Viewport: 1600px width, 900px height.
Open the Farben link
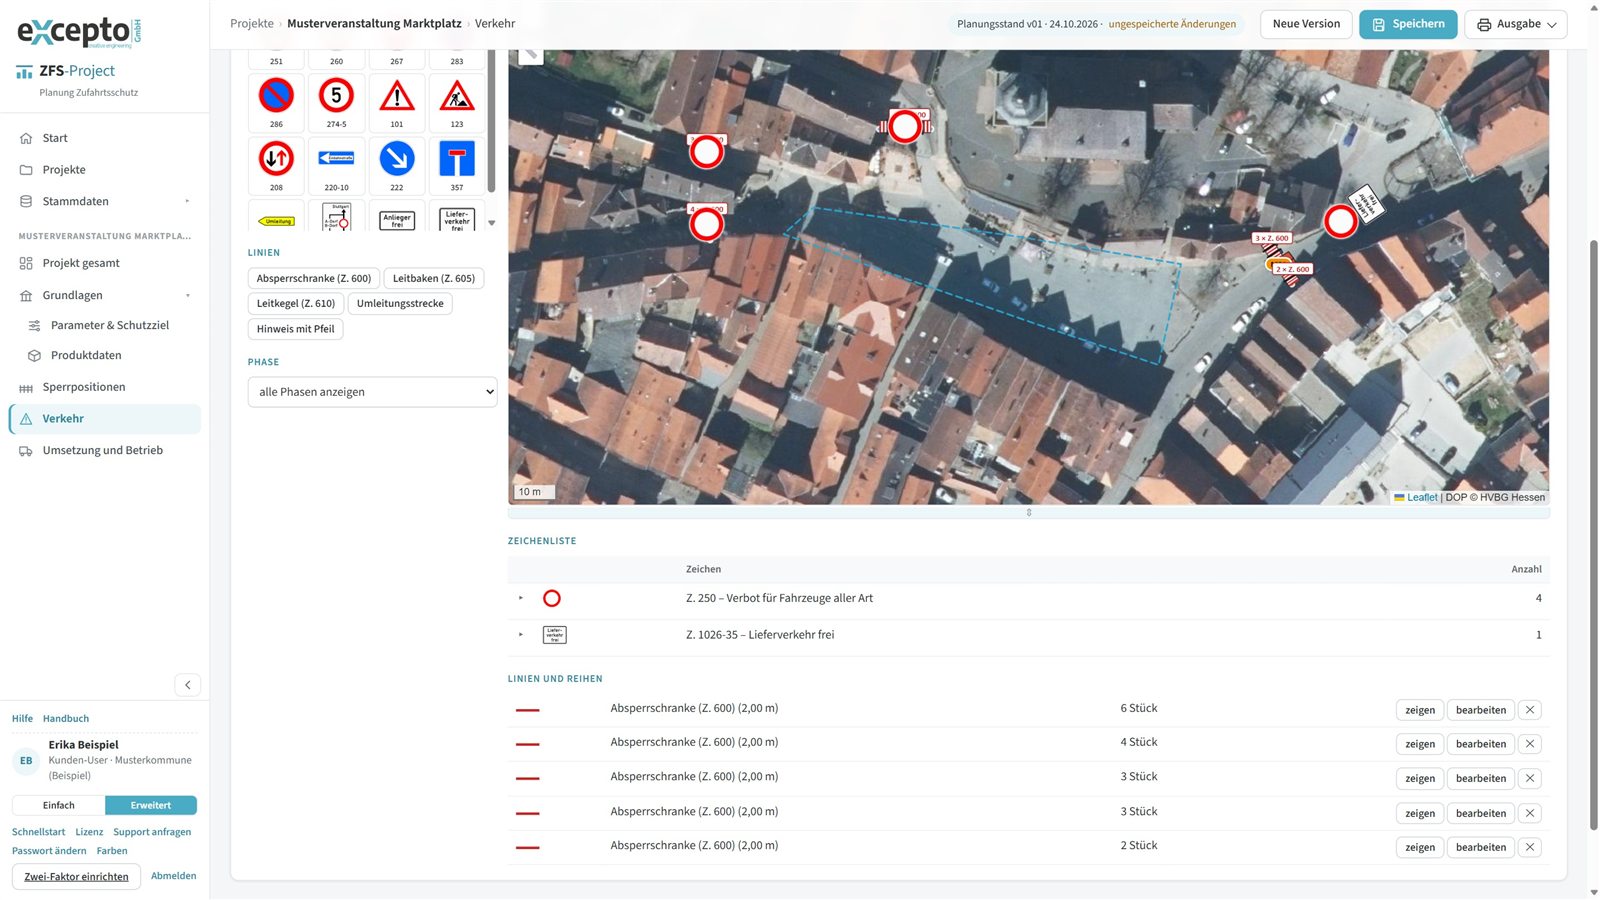[x=112, y=851]
